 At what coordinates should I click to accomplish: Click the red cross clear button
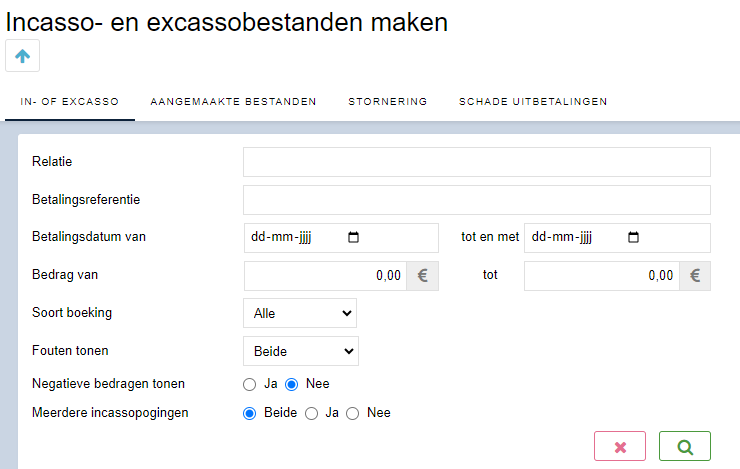620,446
